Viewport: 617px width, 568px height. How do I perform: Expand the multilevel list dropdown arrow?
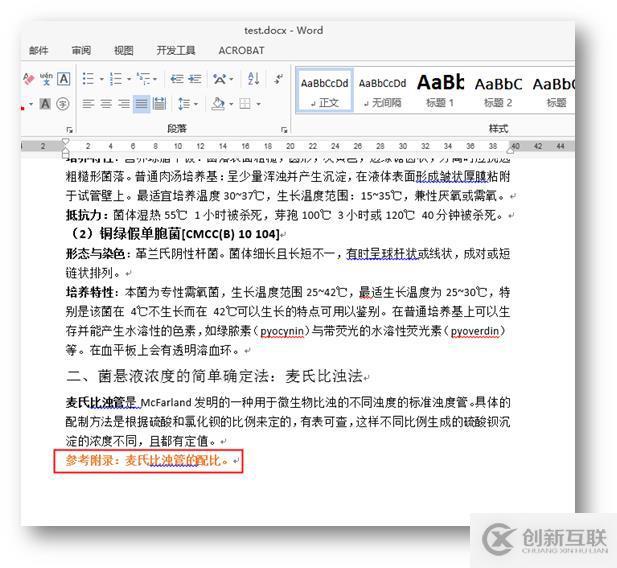155,79
